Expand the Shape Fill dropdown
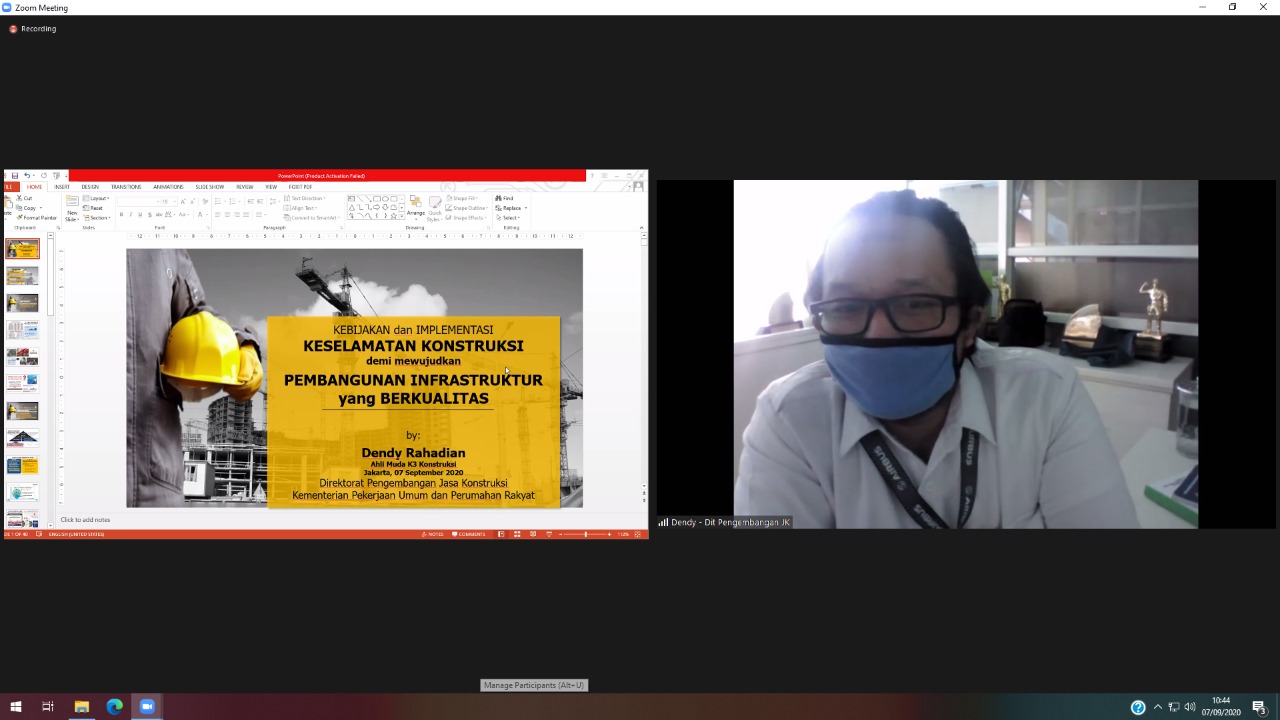Screen dimensions: 1280x720 (463, 198)
